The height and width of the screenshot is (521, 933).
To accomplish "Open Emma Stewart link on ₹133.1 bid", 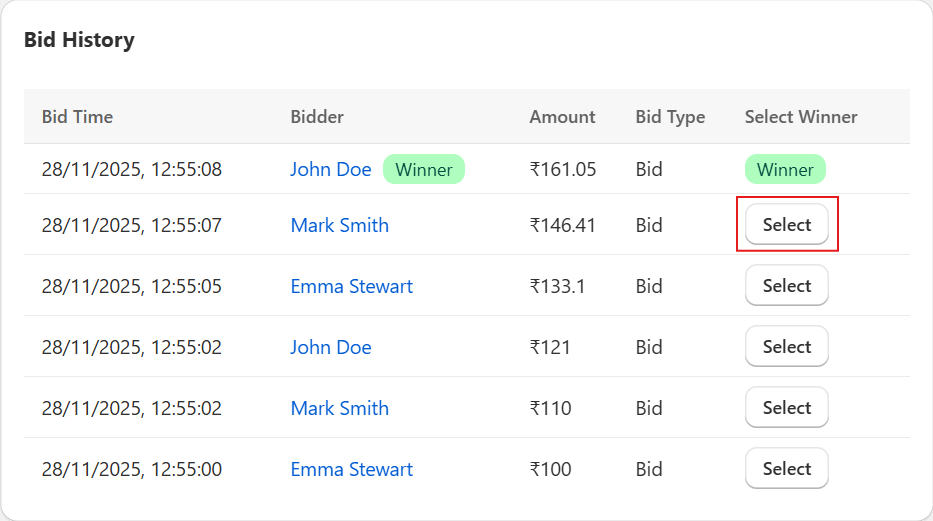I will click(351, 286).
